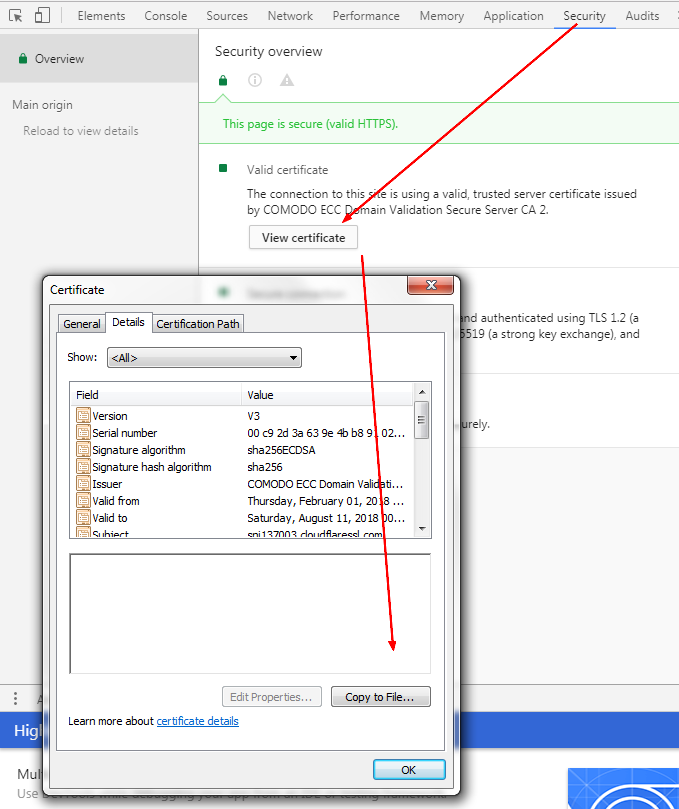
Task: Select the Security tab
Action: pos(584,16)
